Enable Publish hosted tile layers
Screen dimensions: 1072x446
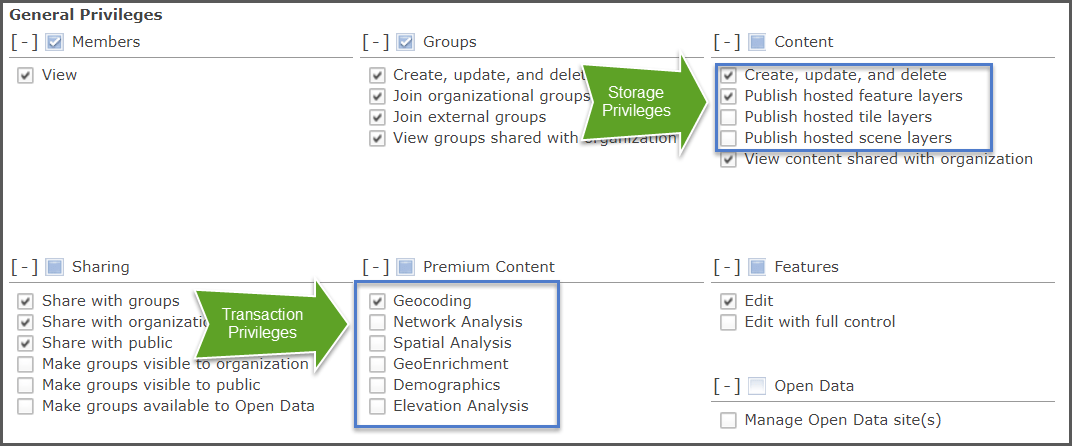click(729, 117)
